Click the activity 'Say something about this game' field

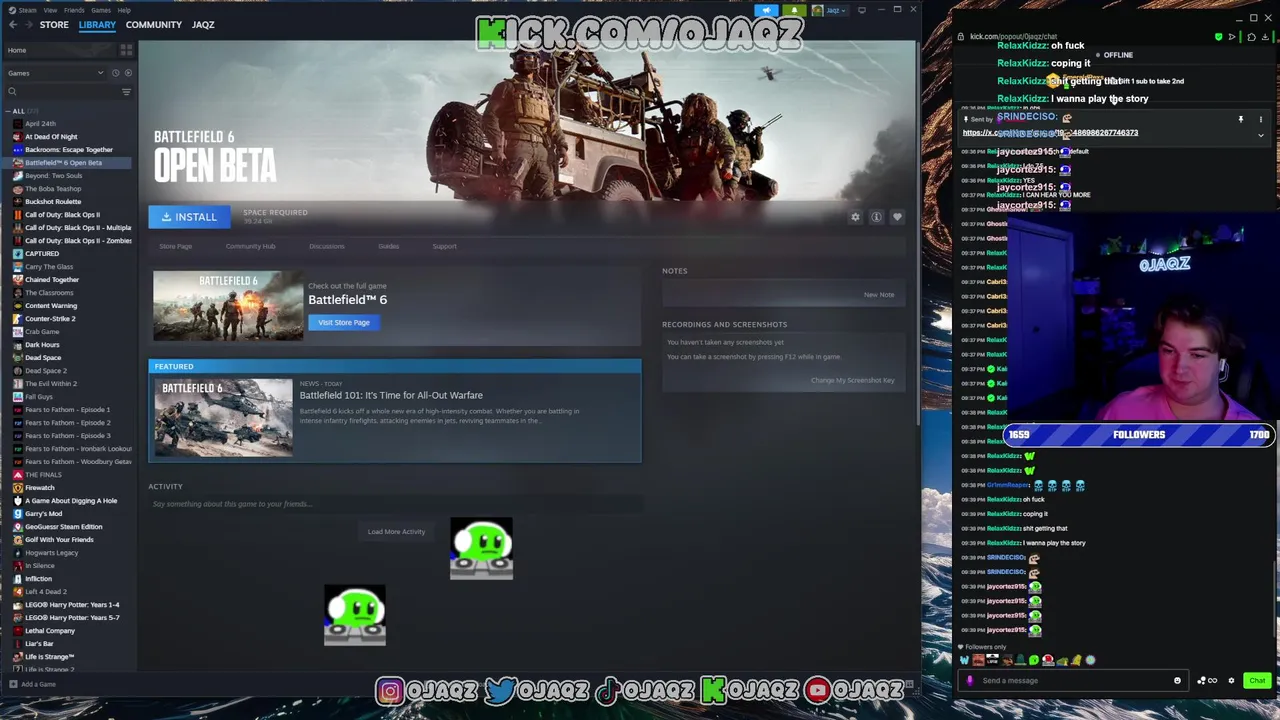(395, 504)
